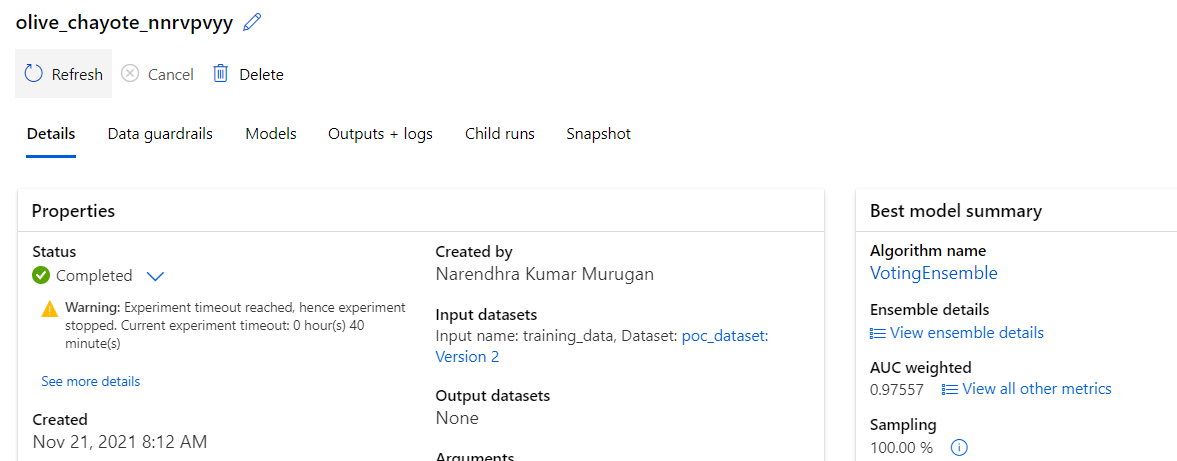Click the Algorithm name label
1177x461 pixels.
[x=928, y=251]
